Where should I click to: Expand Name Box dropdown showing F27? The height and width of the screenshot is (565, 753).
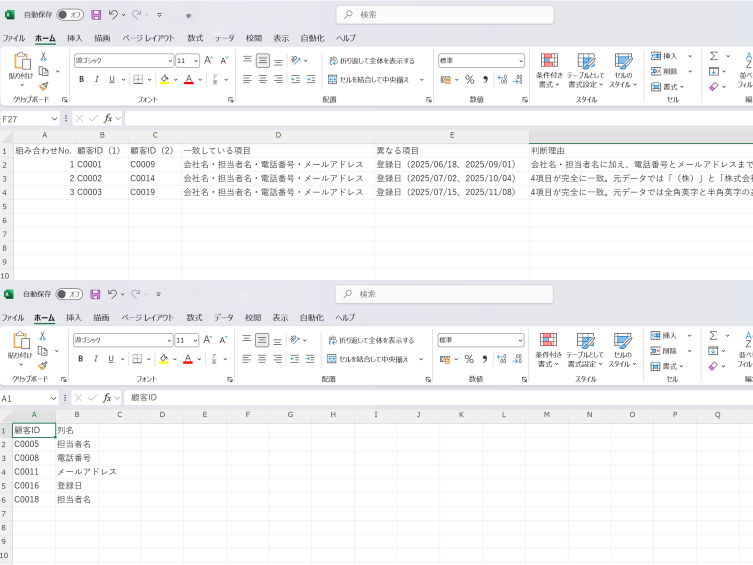54,119
